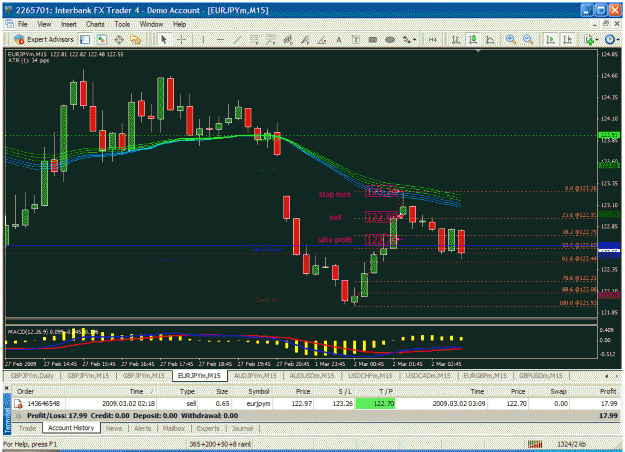This screenshot has height=452, width=625.
Task: Open the Market Watch window icon
Action: [x=85, y=39]
